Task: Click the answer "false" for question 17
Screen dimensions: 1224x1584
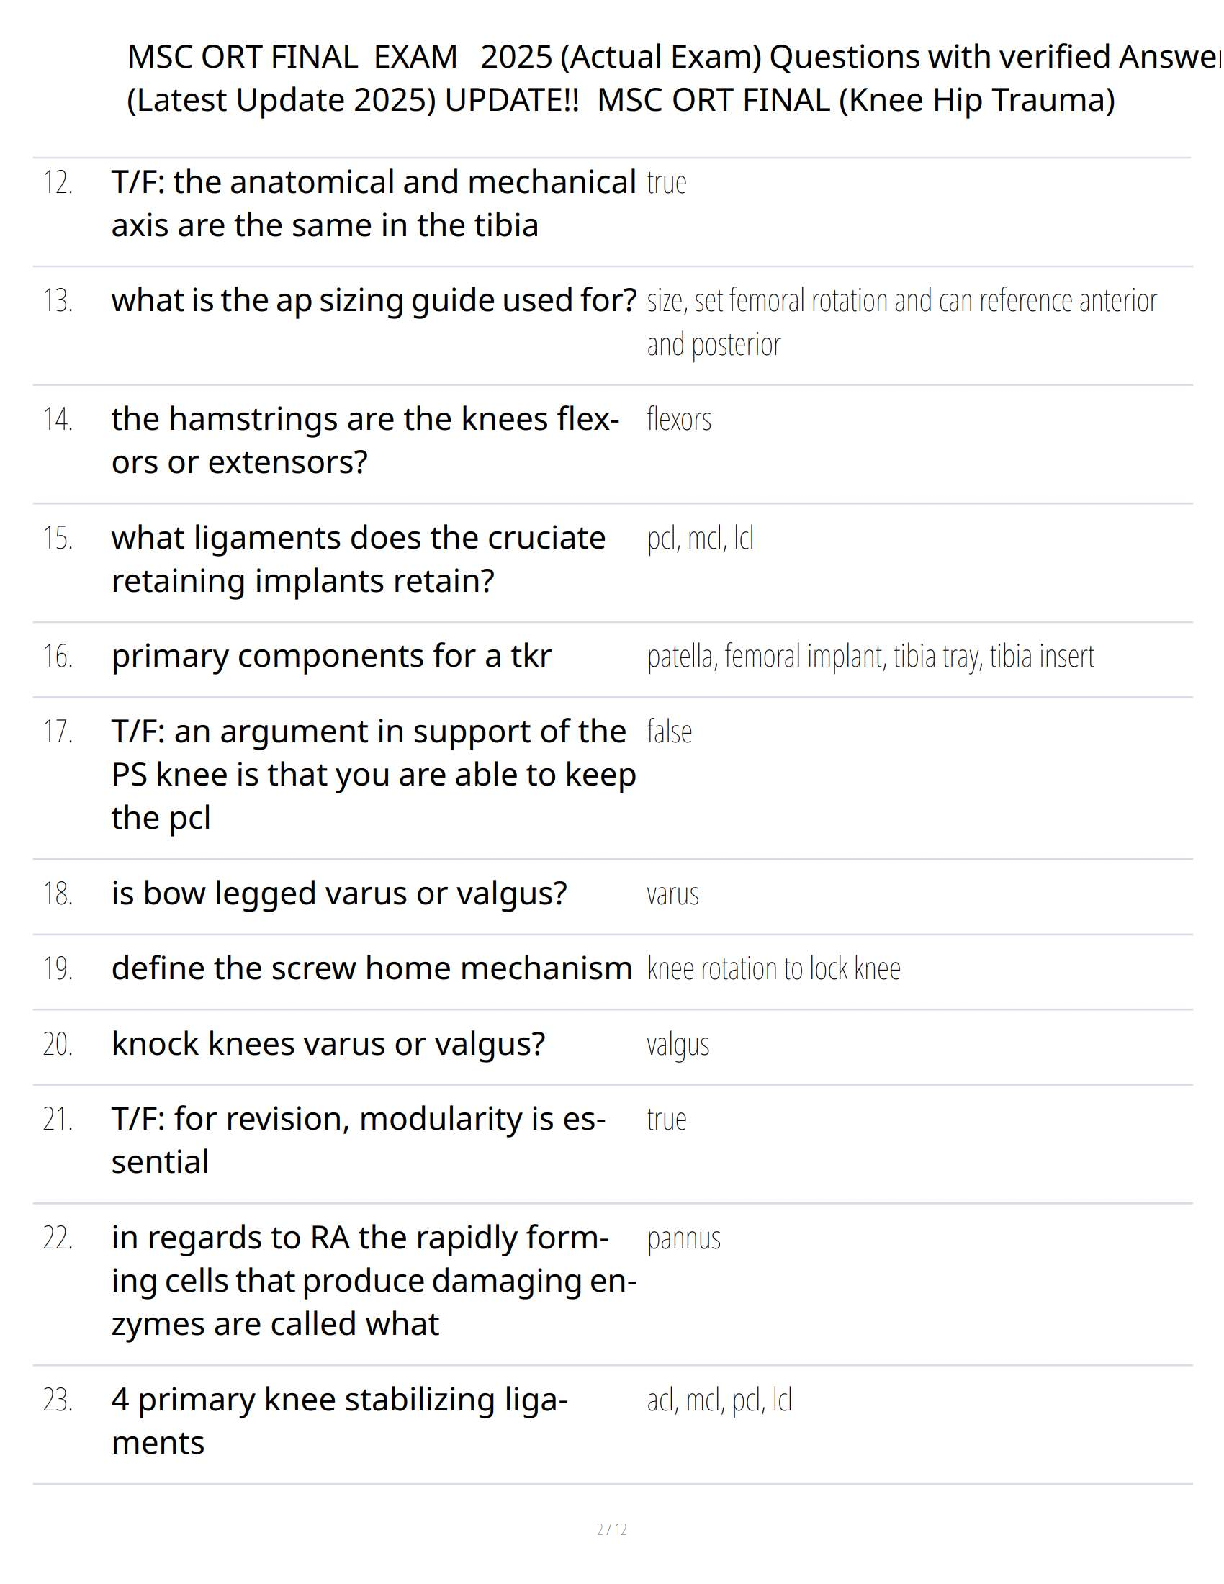Action: pyautogui.click(x=669, y=732)
